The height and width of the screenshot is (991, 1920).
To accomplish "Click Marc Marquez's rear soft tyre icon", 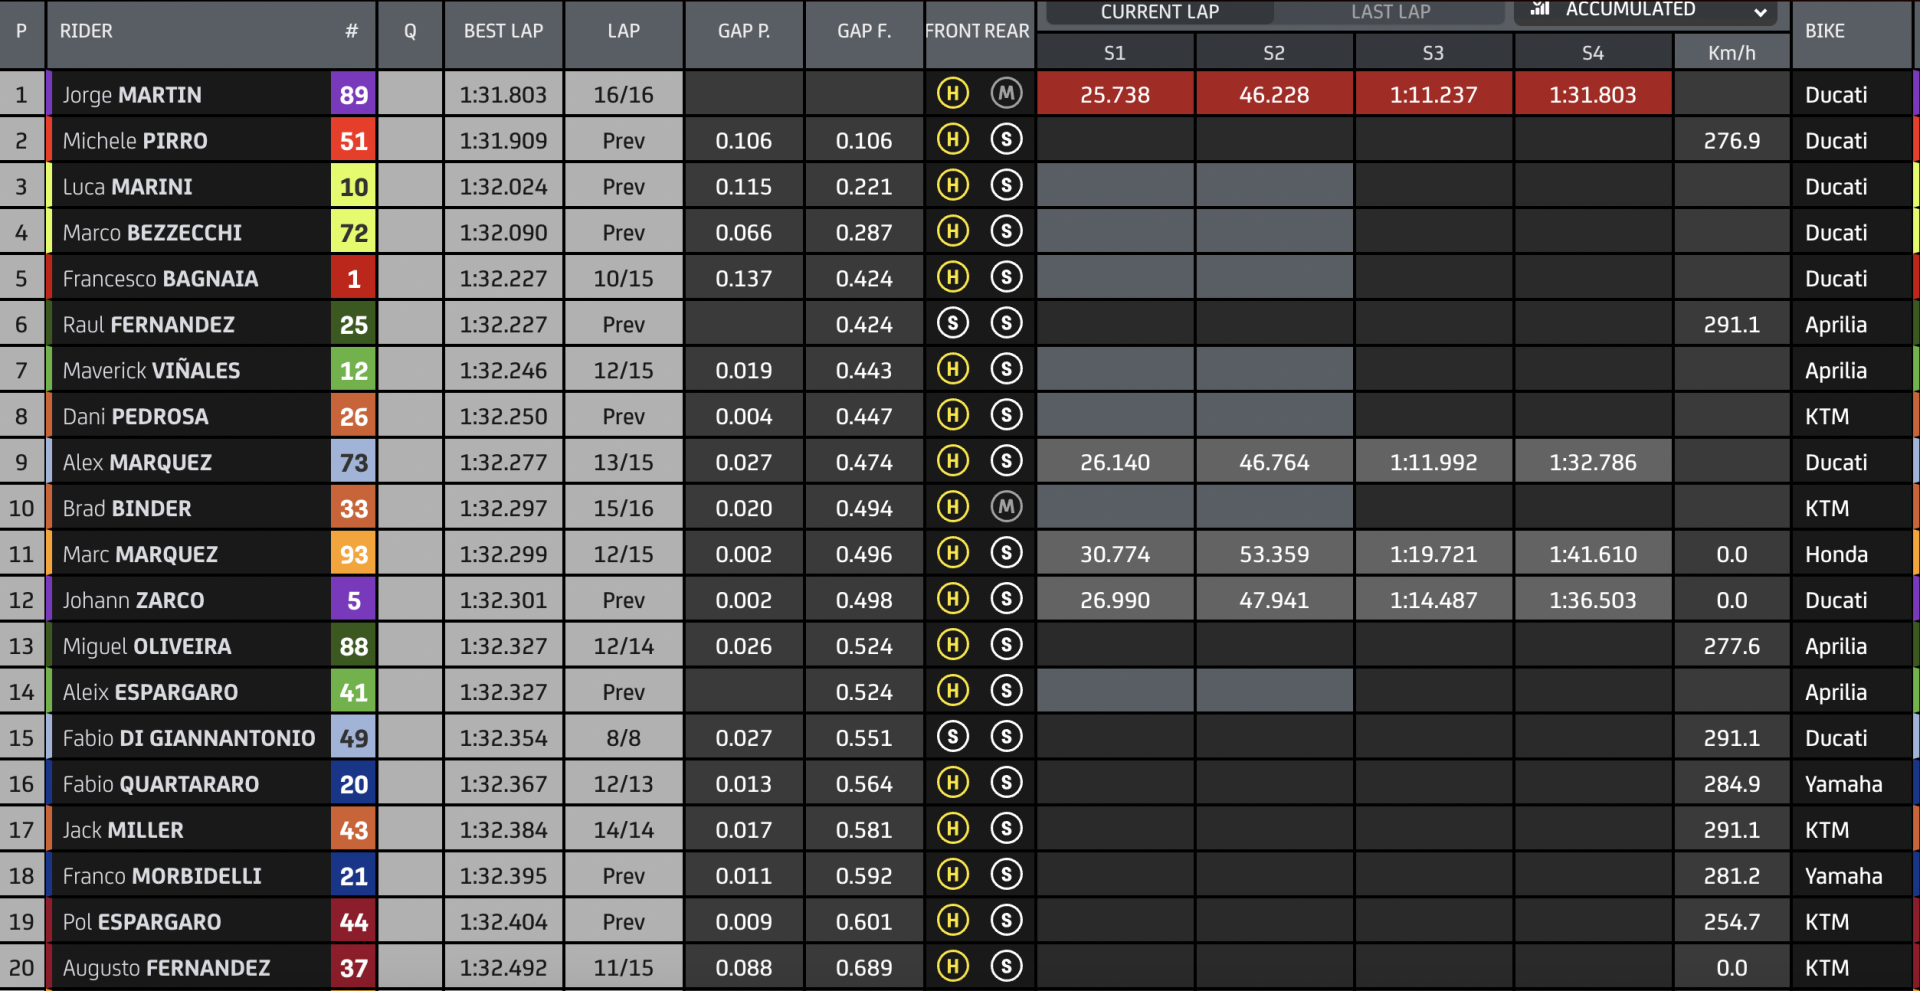I will (1006, 554).
